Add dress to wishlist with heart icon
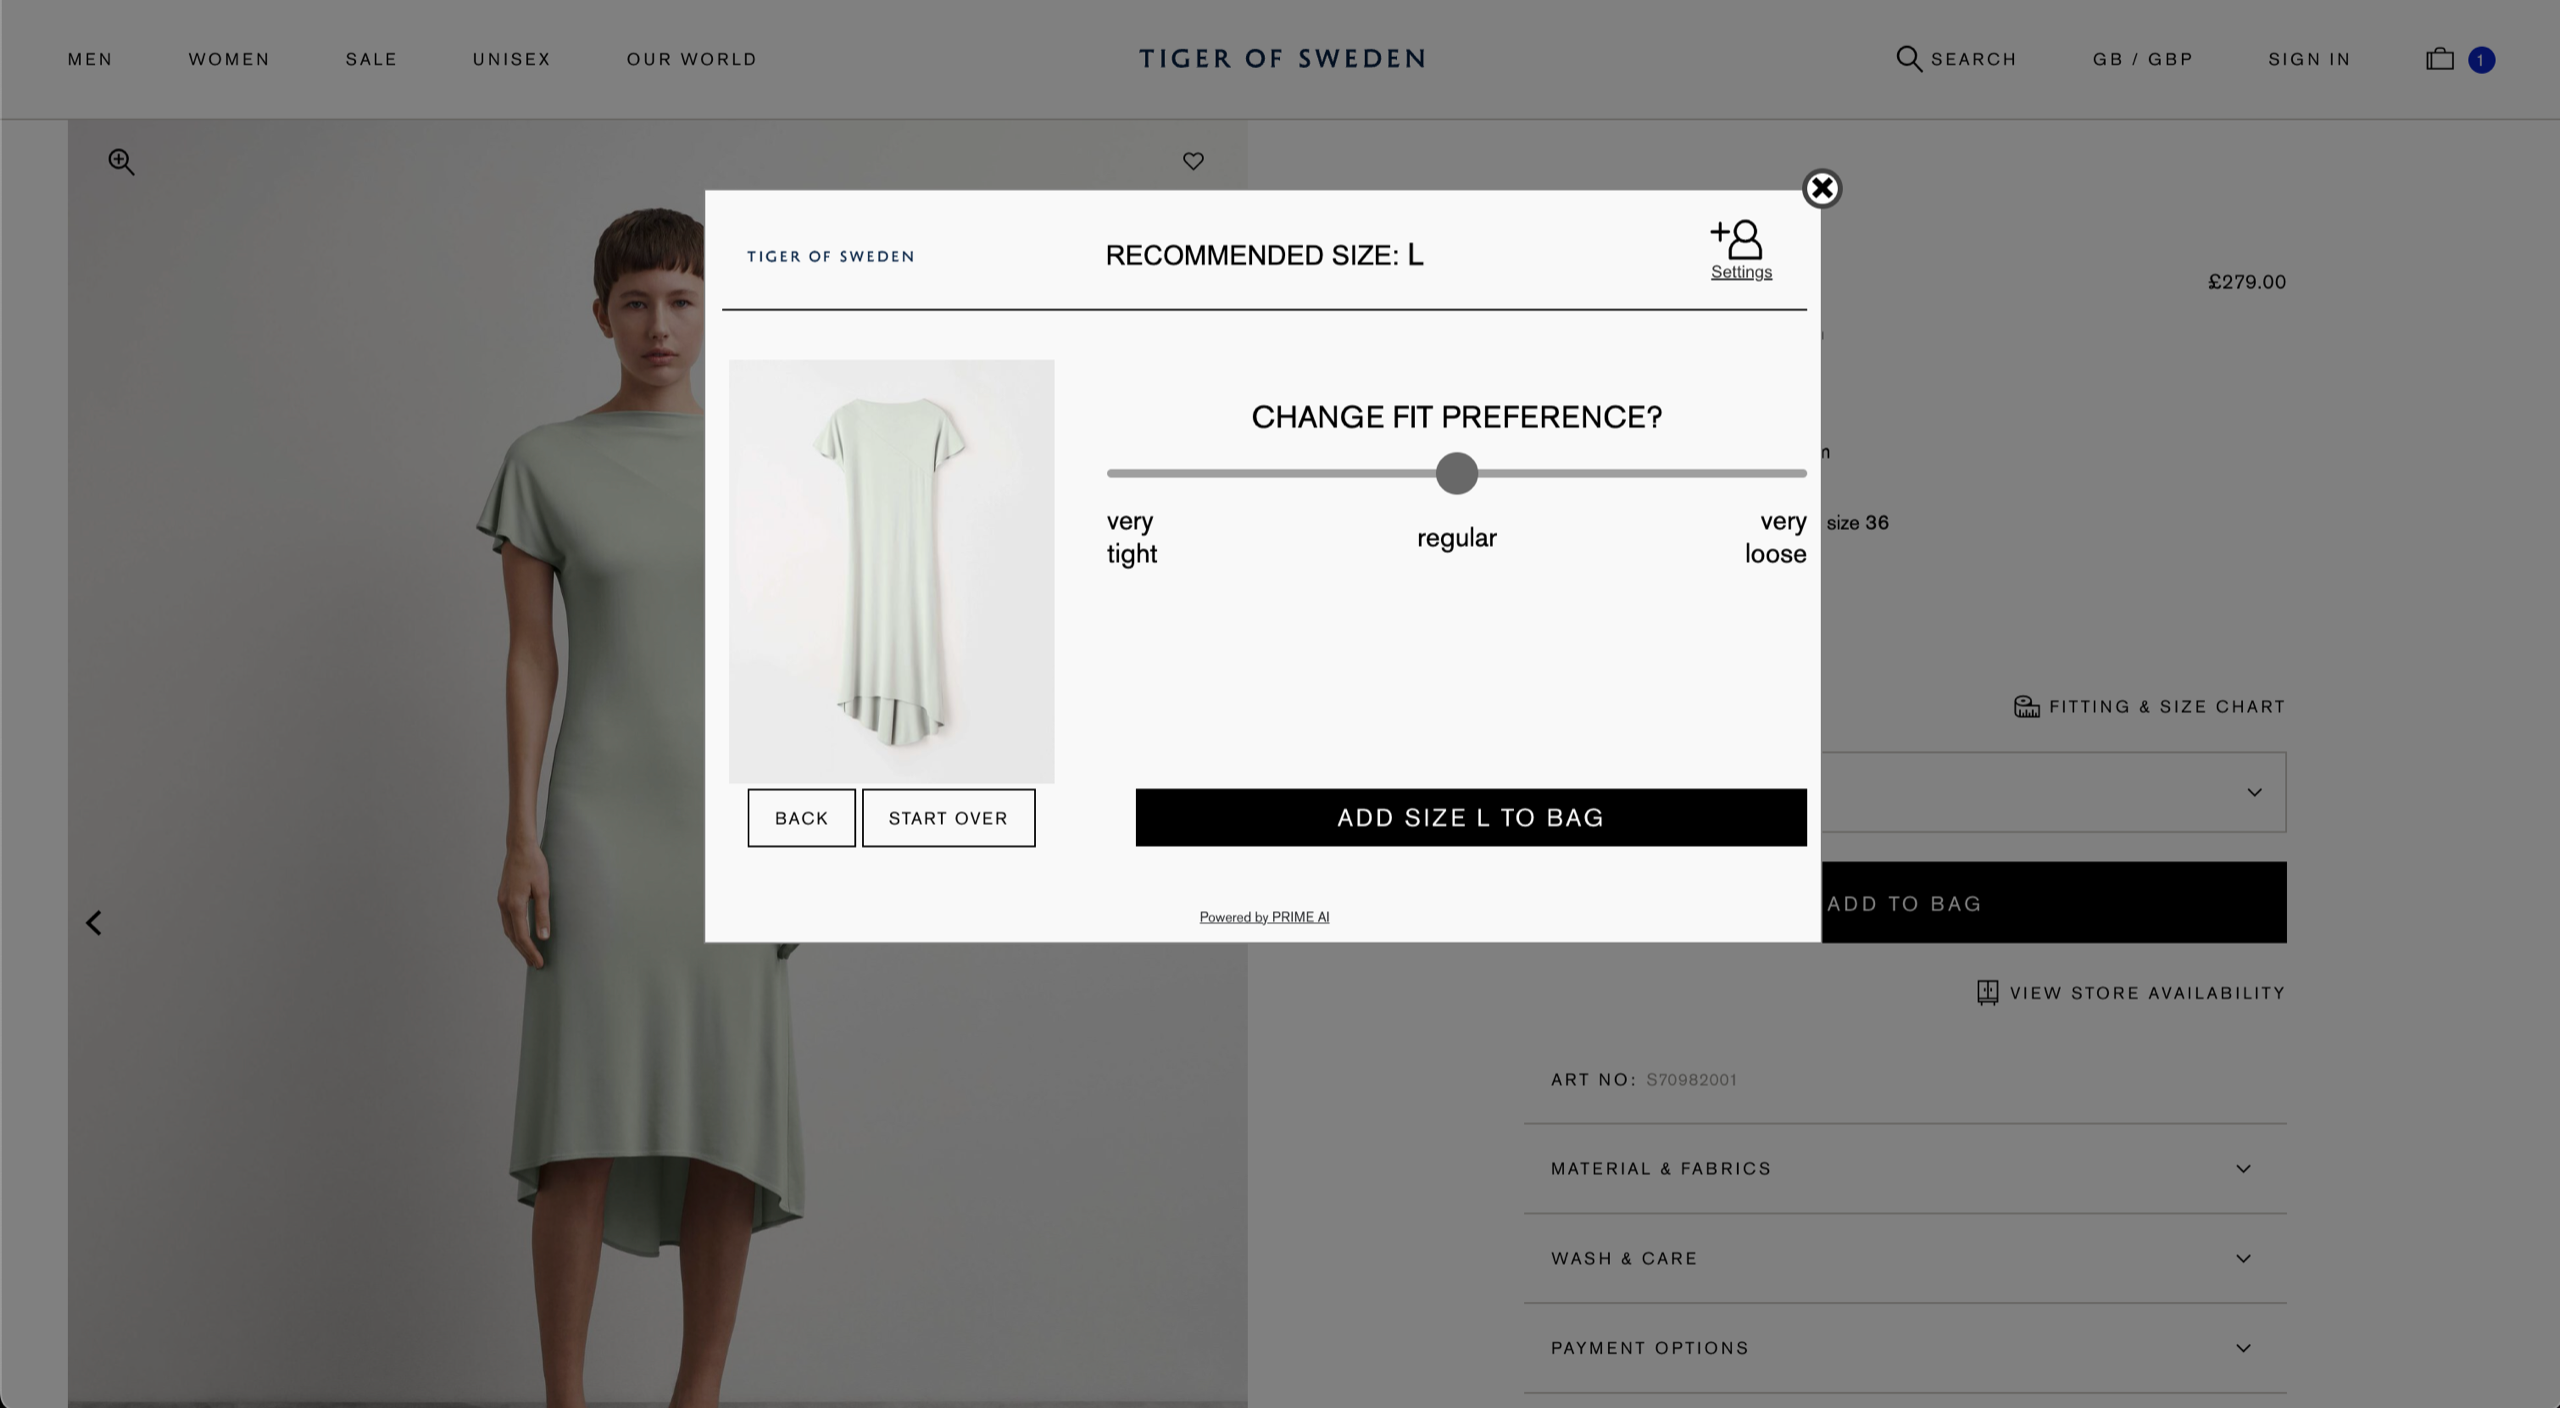Screen dimensions: 2560x1408 click(1193, 161)
